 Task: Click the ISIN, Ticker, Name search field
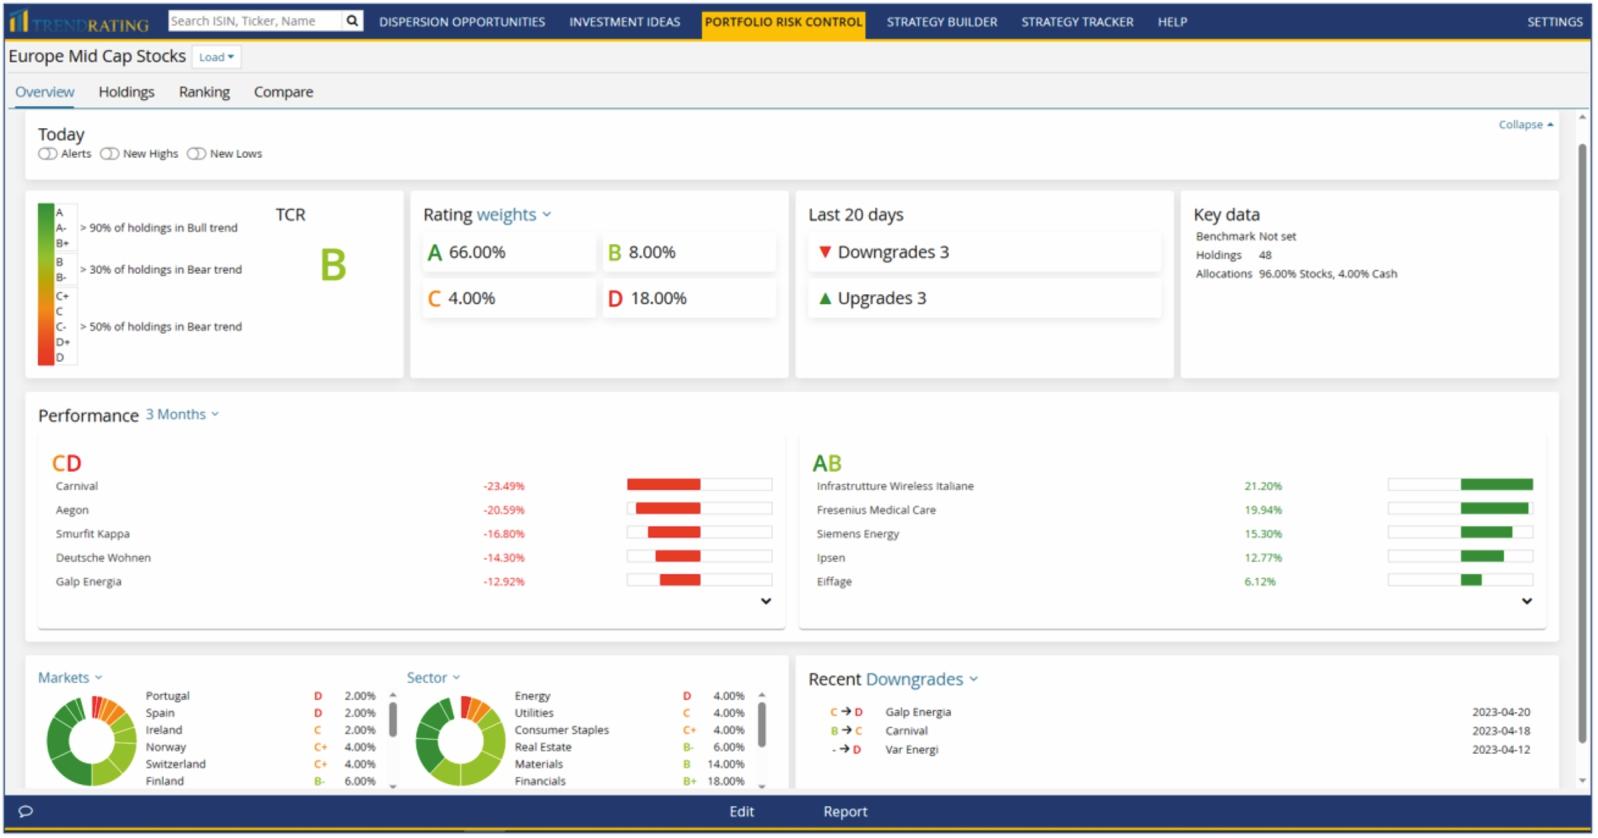click(255, 21)
